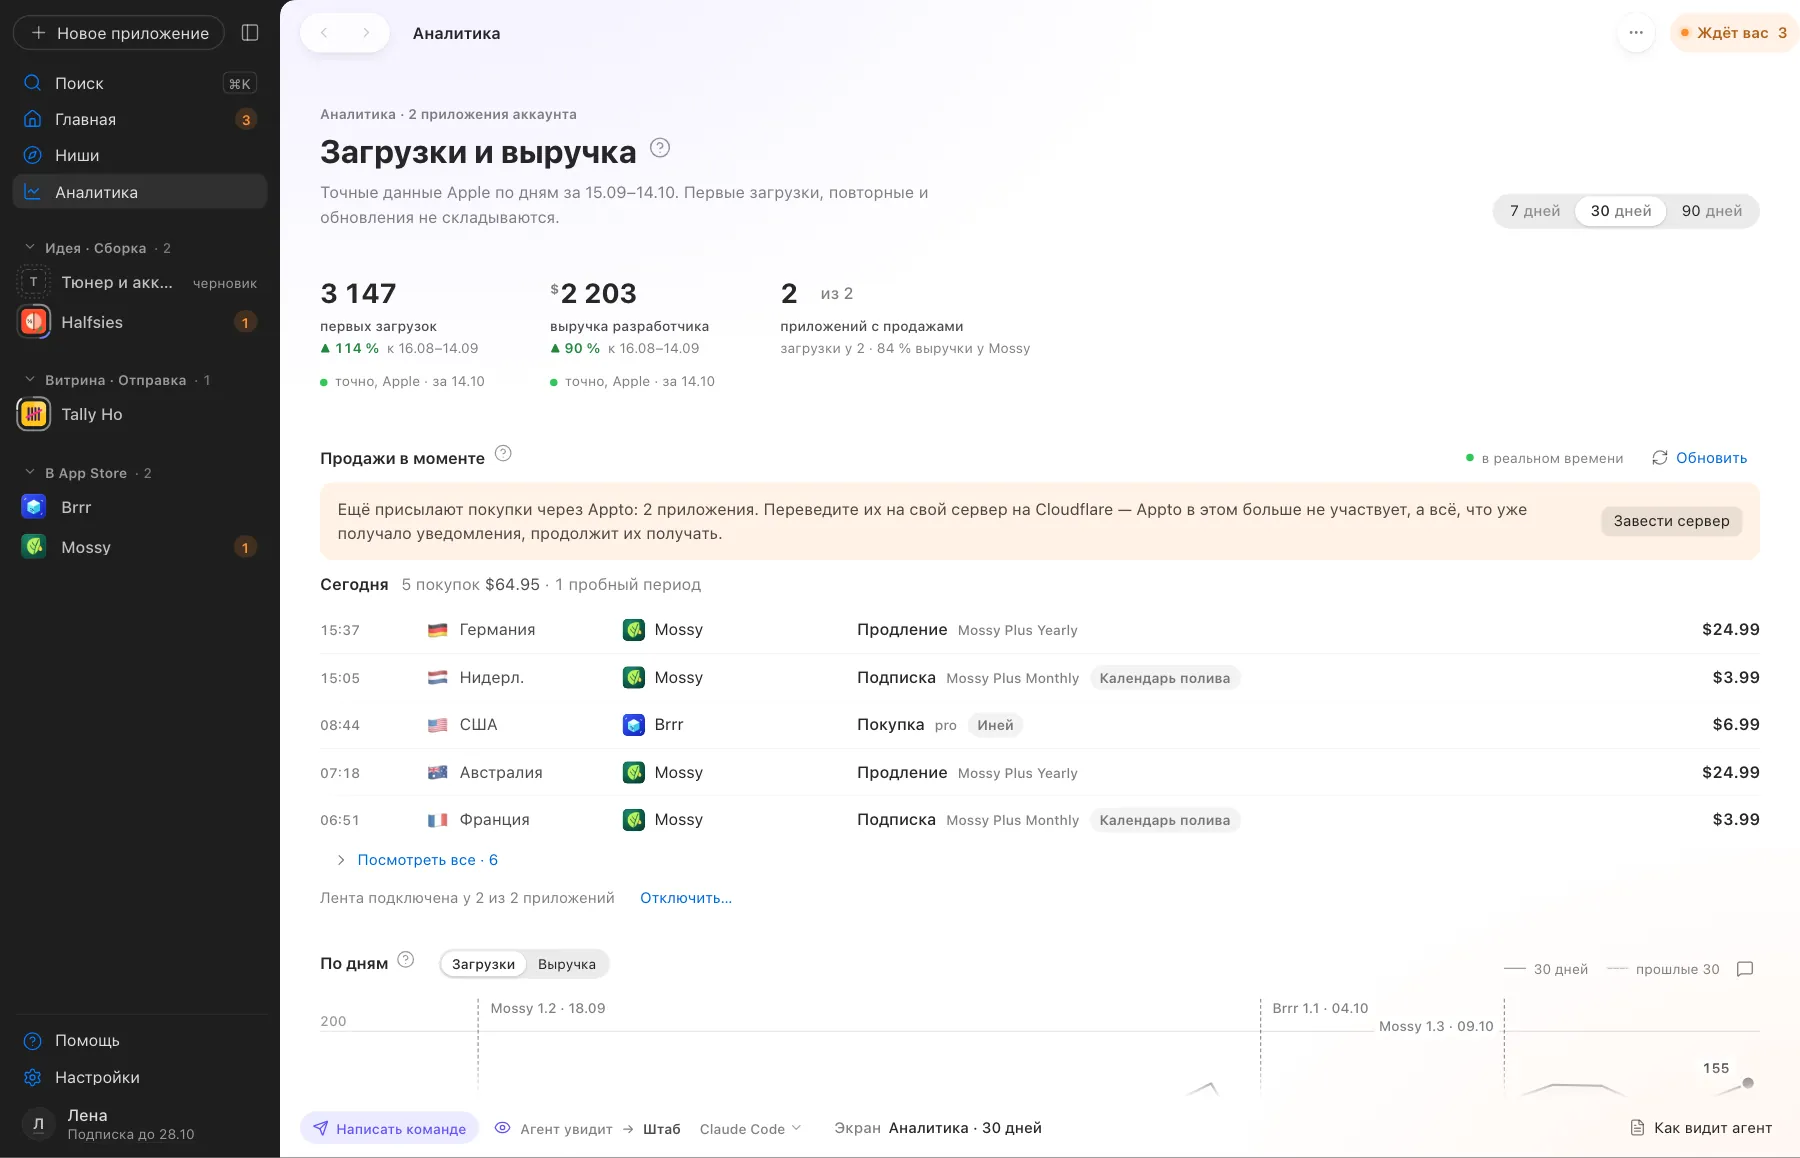Open the Ждёт вас 3 notifications
Viewport: 1800px width, 1158px height.
pos(1733,33)
